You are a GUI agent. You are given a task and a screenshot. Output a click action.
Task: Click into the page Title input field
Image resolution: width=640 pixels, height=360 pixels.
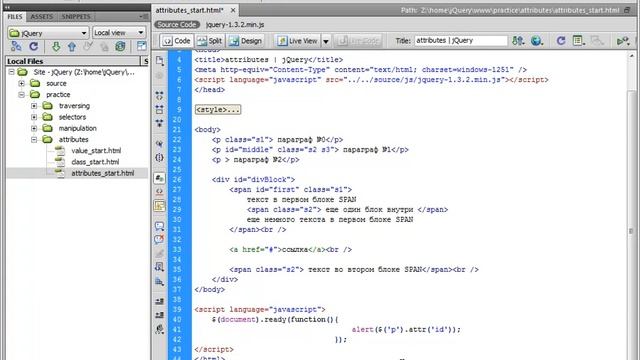pyautogui.click(x=461, y=40)
